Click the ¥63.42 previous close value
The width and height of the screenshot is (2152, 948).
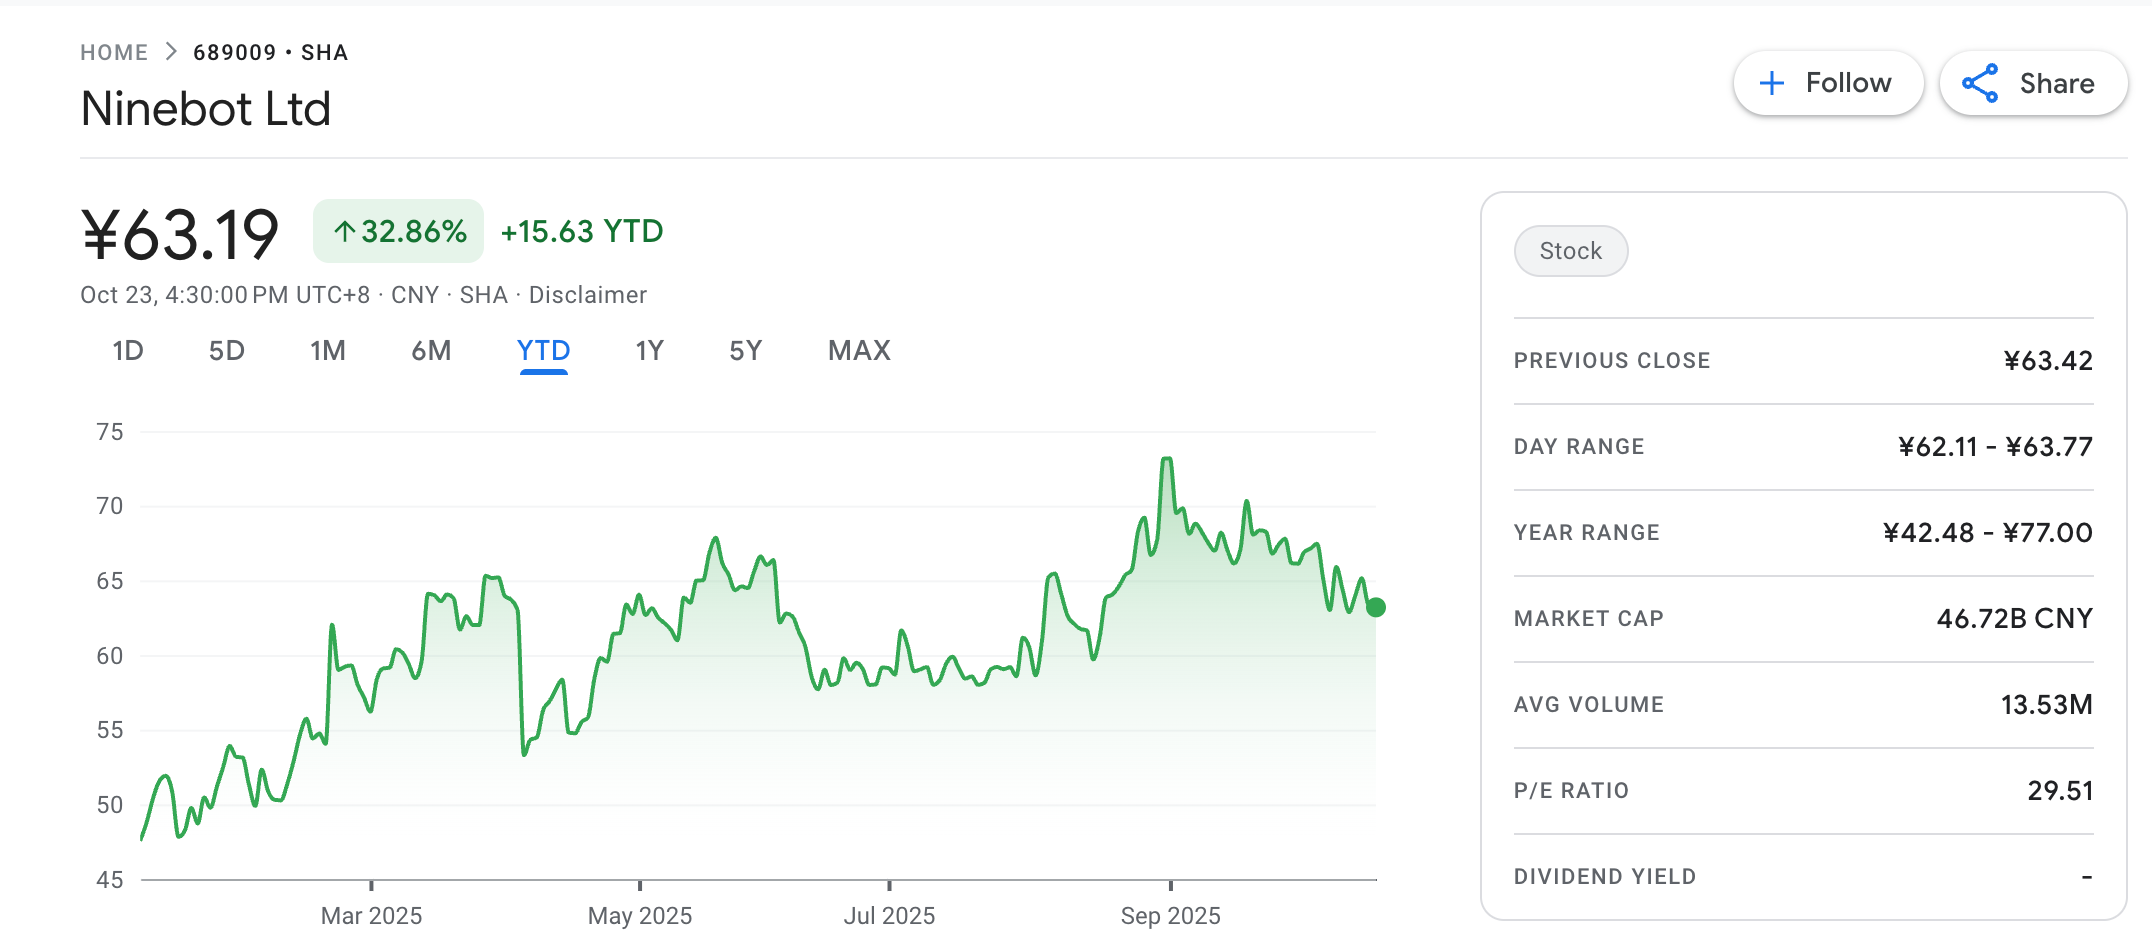[x=2048, y=361]
